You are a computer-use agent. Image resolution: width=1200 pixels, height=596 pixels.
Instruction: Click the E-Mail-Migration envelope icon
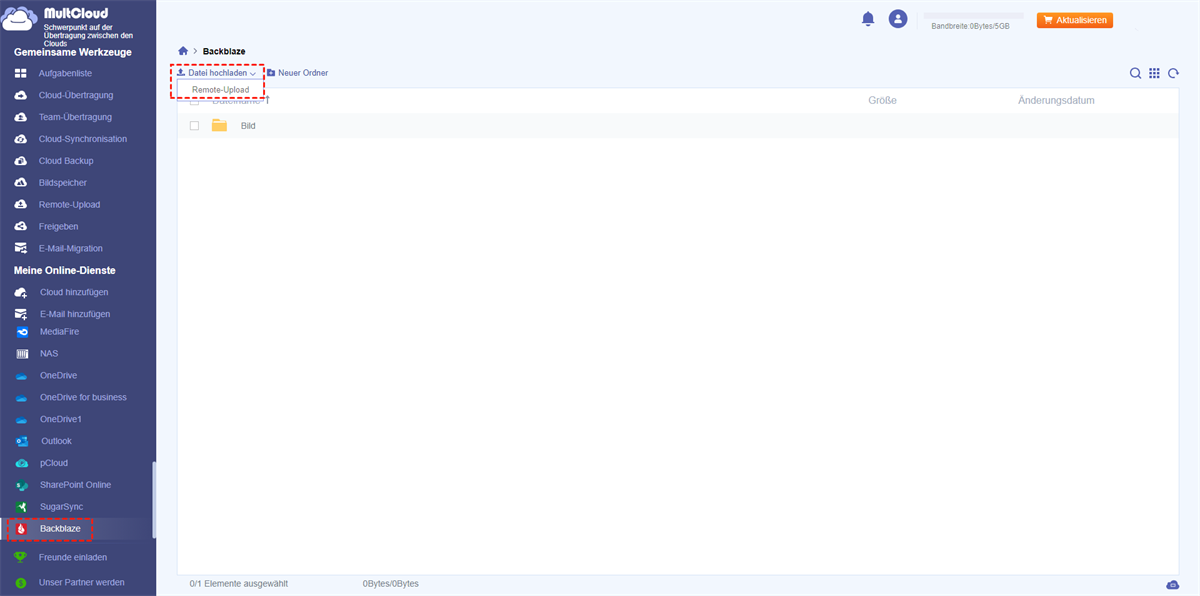pyautogui.click(x=20, y=249)
